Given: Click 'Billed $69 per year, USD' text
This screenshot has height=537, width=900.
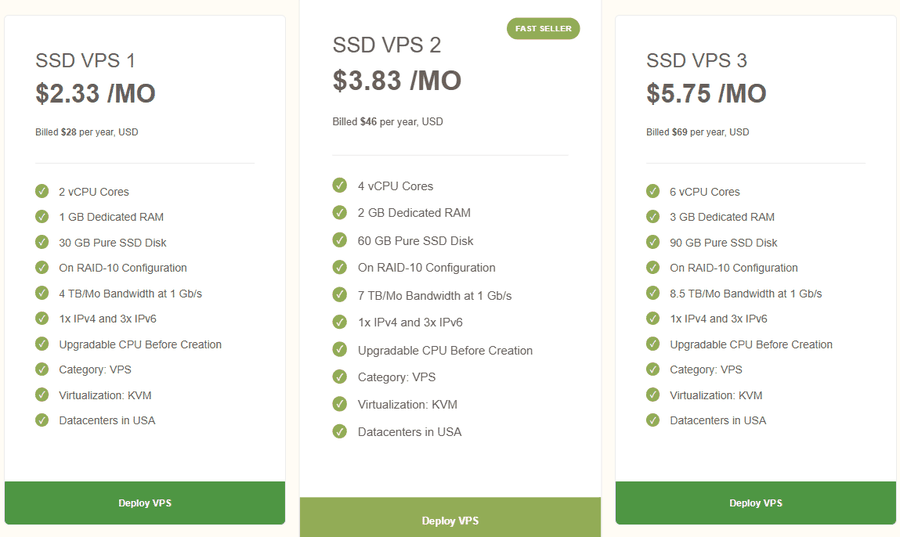Looking at the screenshot, I should pyautogui.click(x=697, y=132).
